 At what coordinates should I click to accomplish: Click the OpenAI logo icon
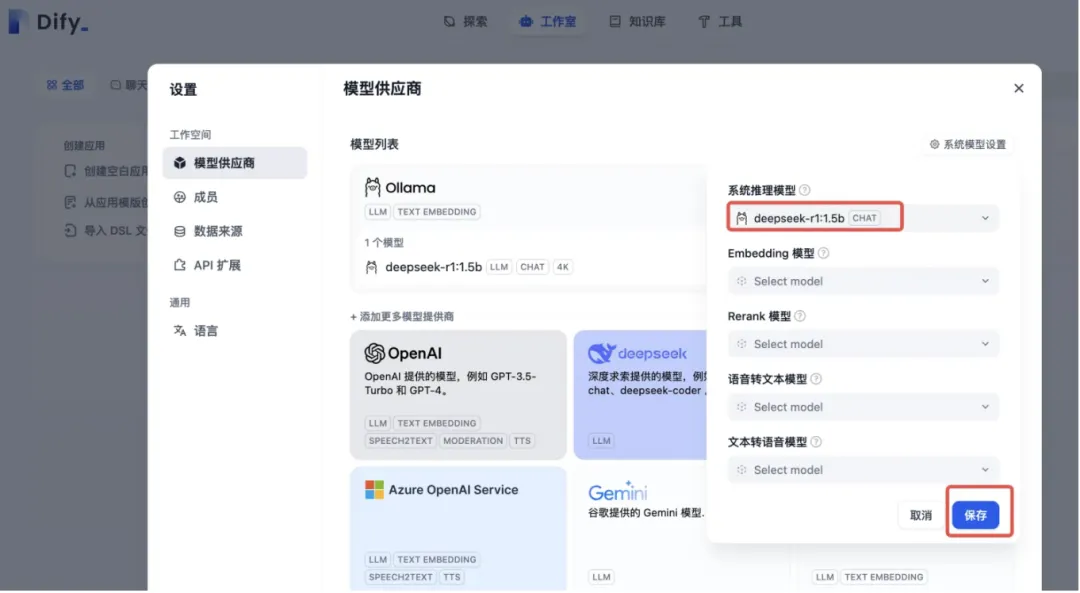(375, 354)
